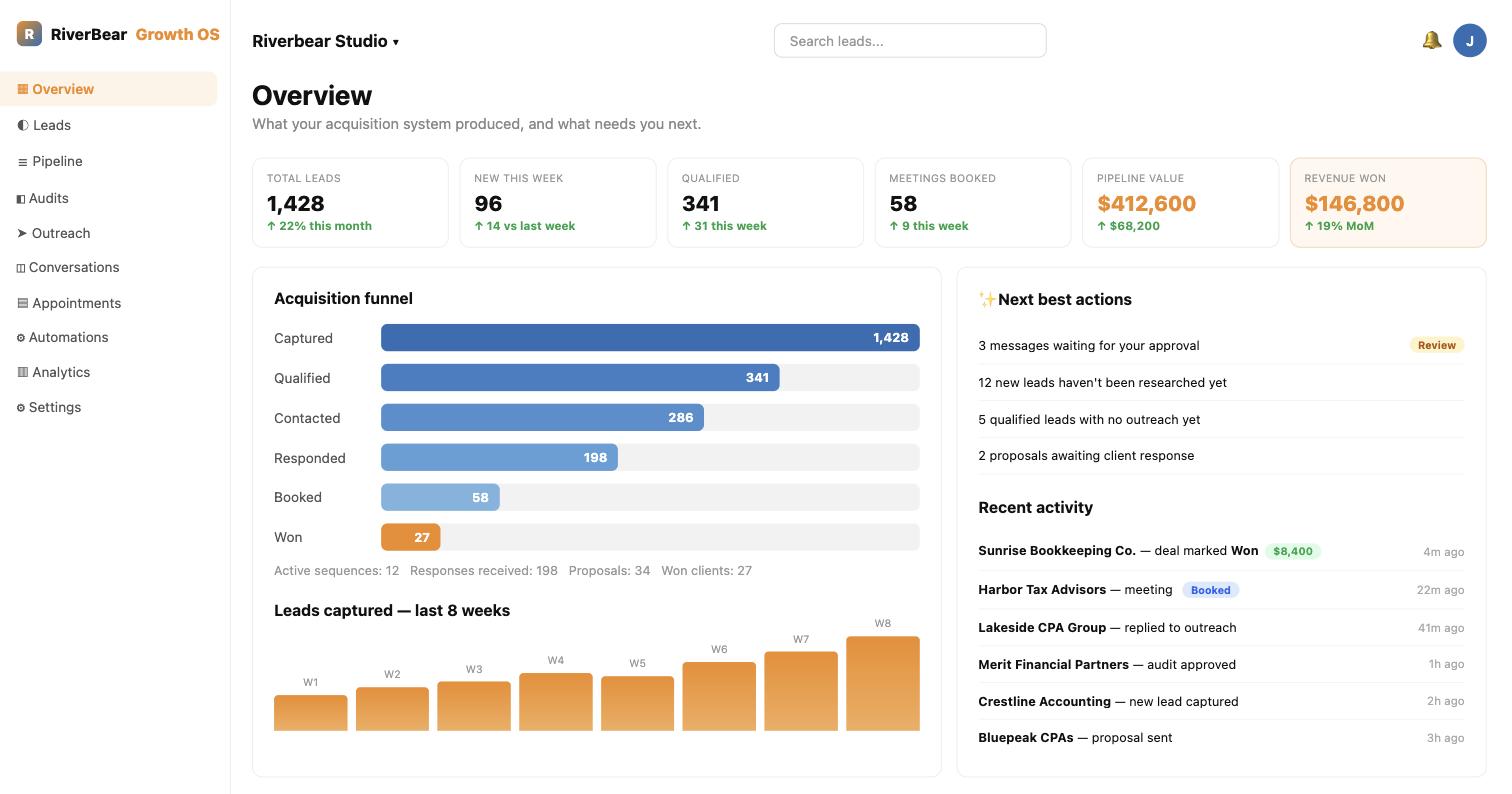Click inside the Search leads field

(x=910, y=41)
